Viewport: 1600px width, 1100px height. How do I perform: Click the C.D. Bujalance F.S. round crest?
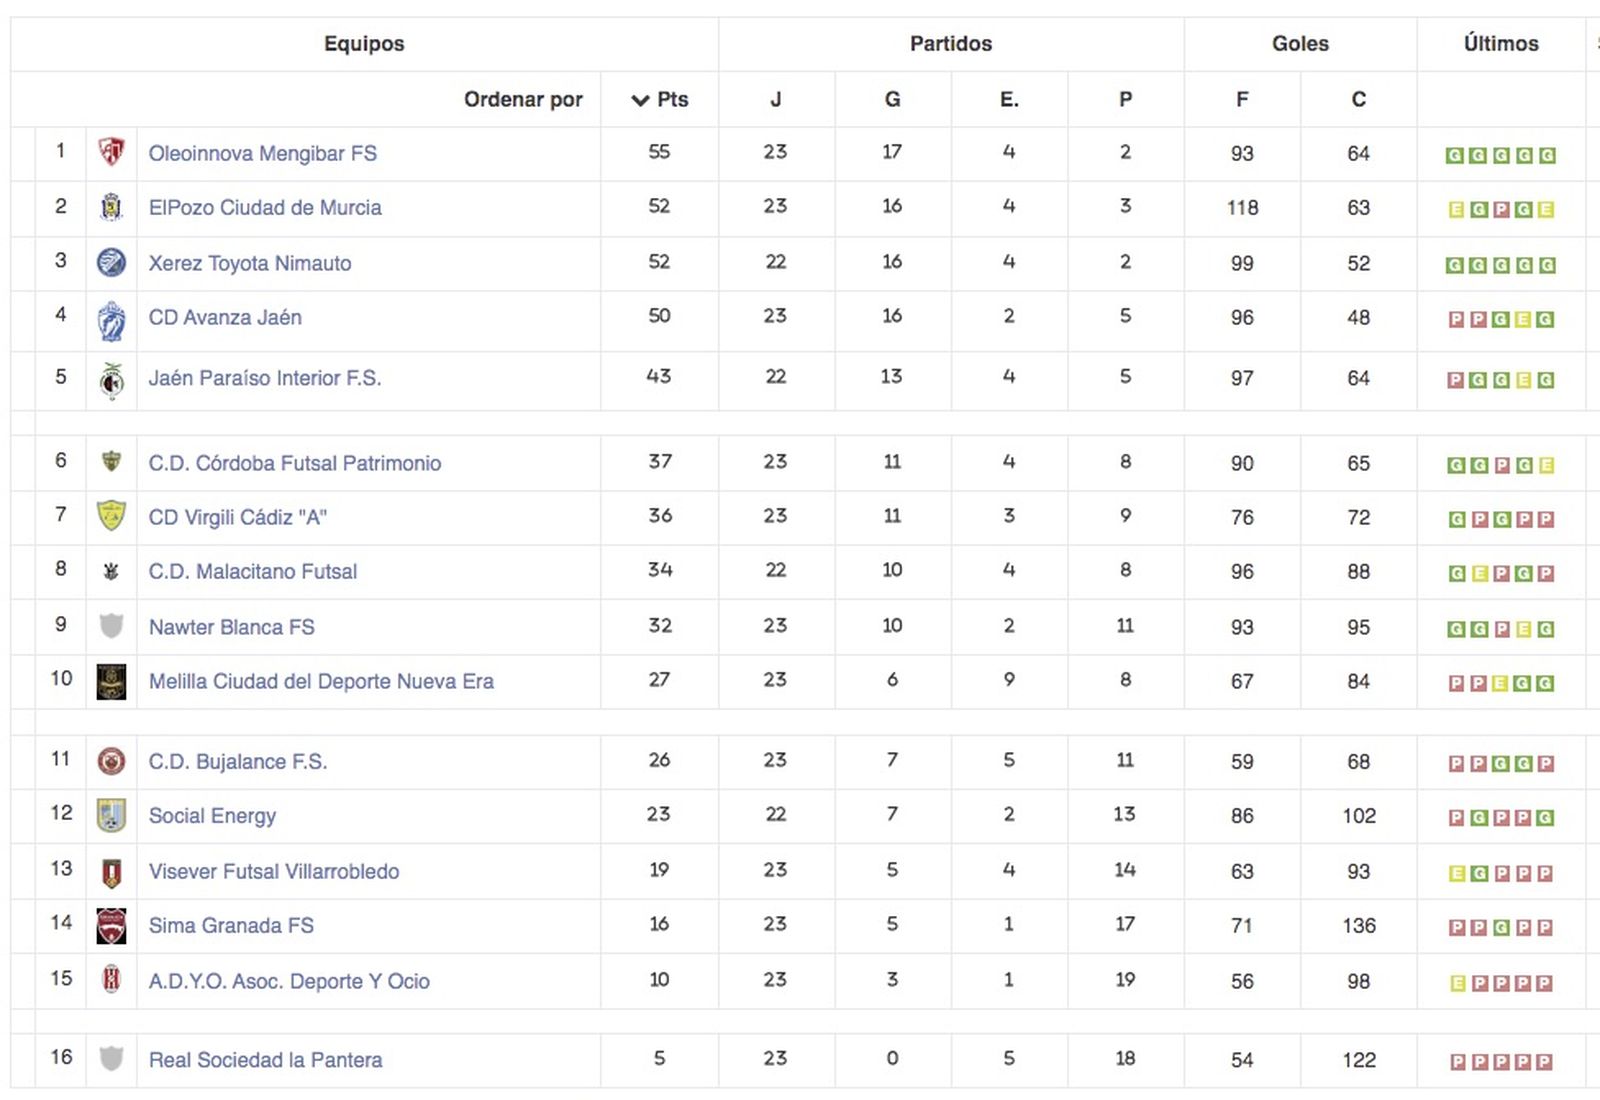111,762
